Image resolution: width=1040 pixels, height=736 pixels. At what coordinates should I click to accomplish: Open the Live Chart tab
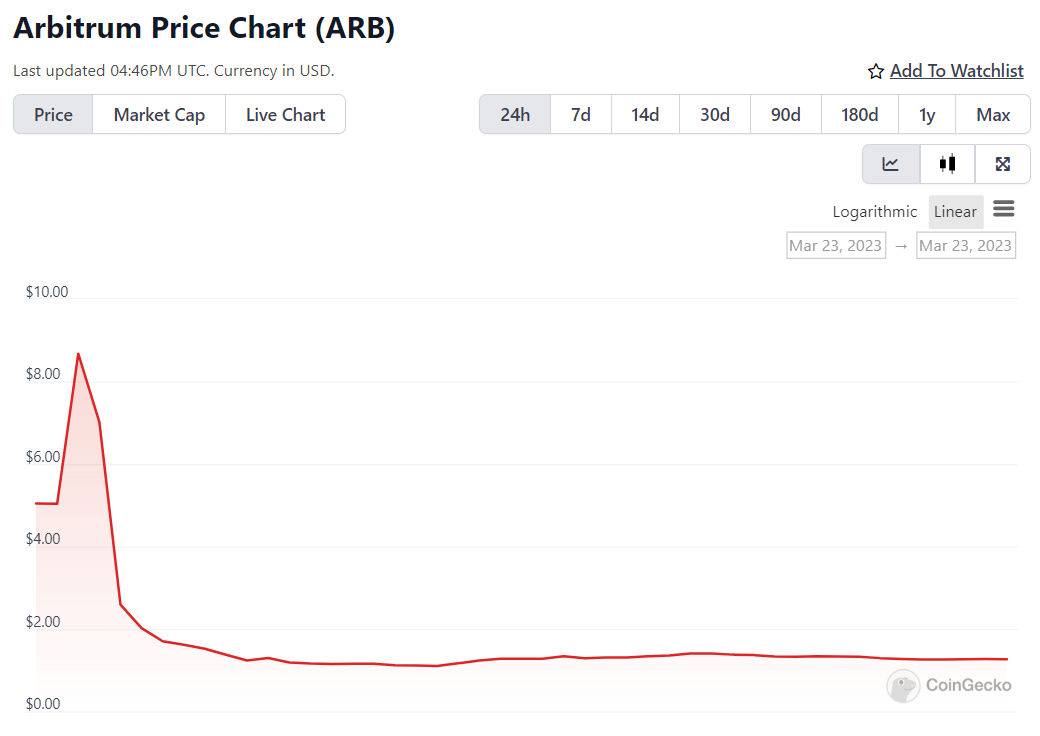(285, 115)
